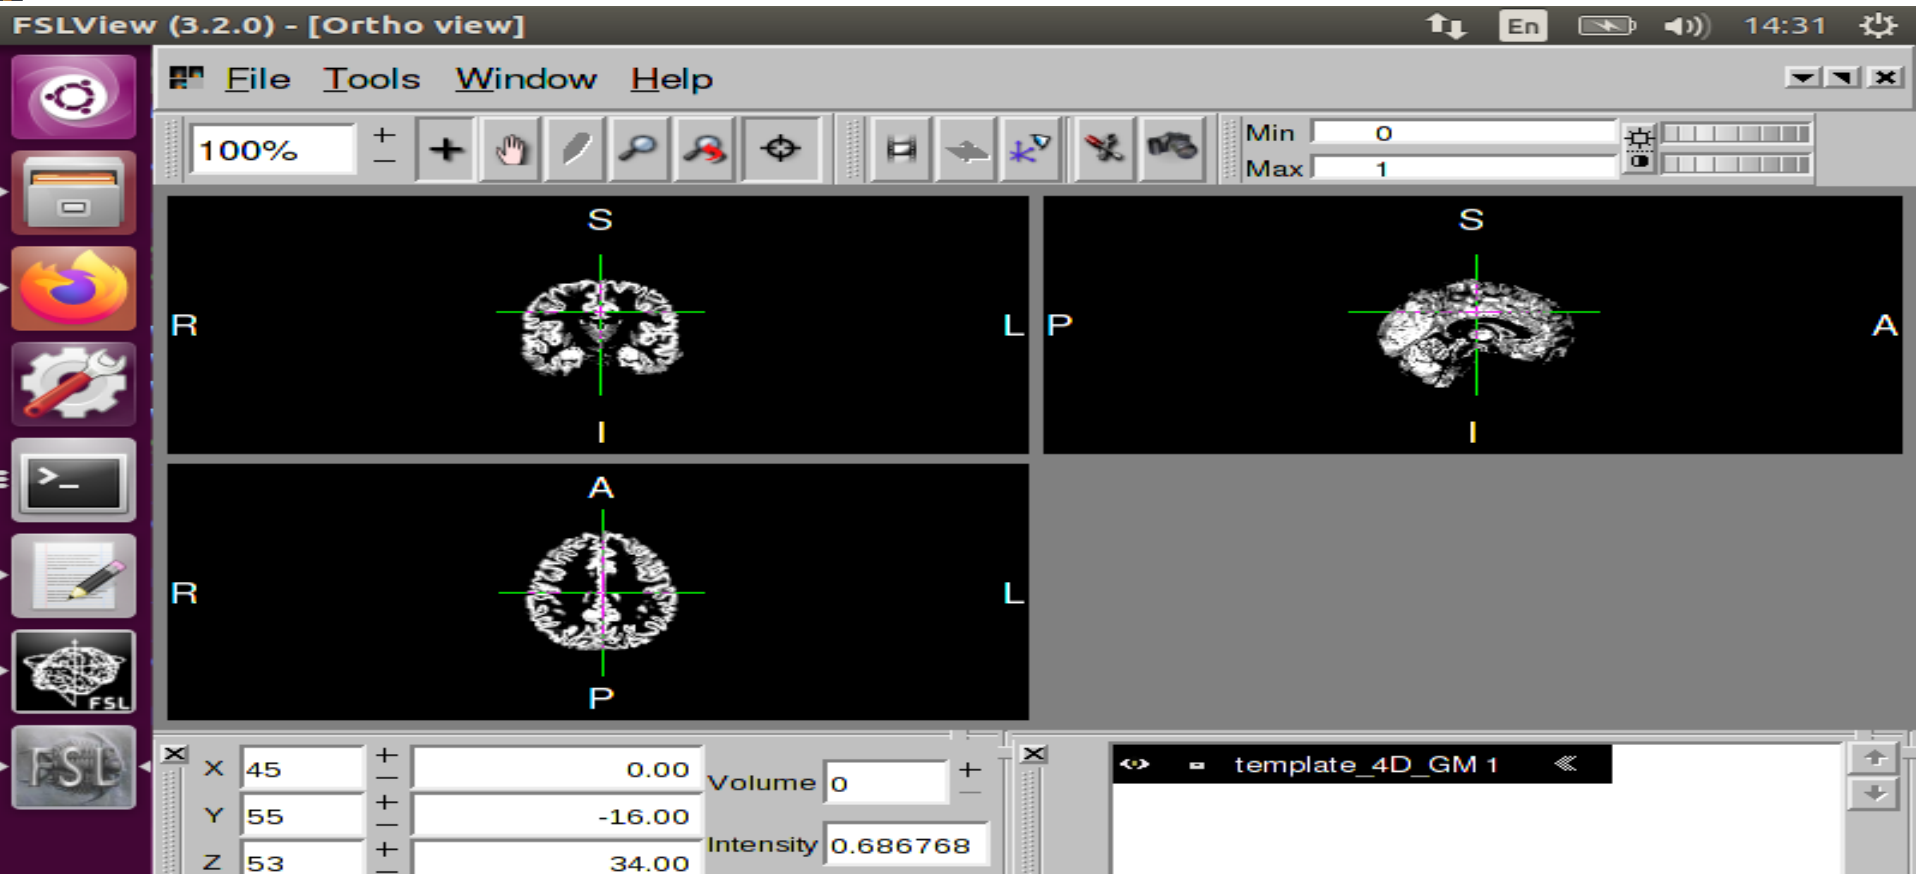Open the power cog session menu
1916x874 pixels.
(x=1878, y=25)
